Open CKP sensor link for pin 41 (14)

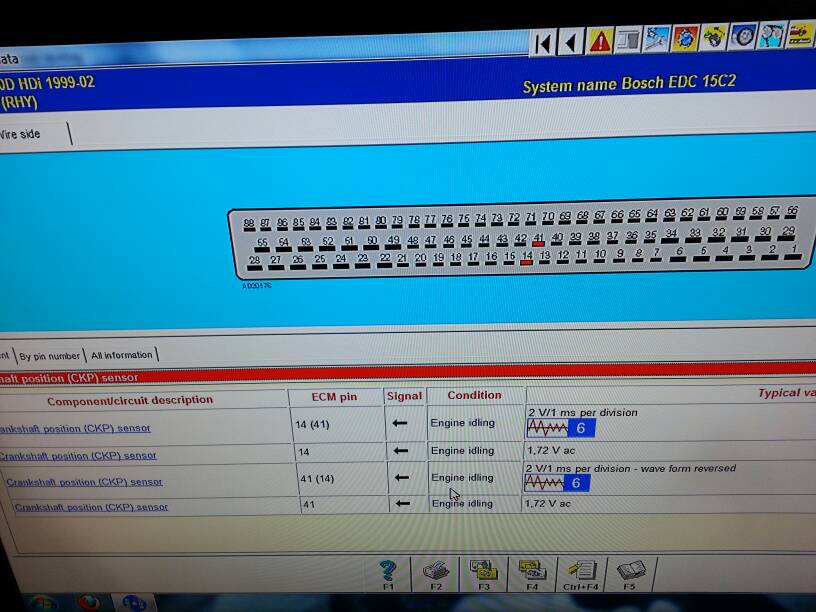pos(84,482)
